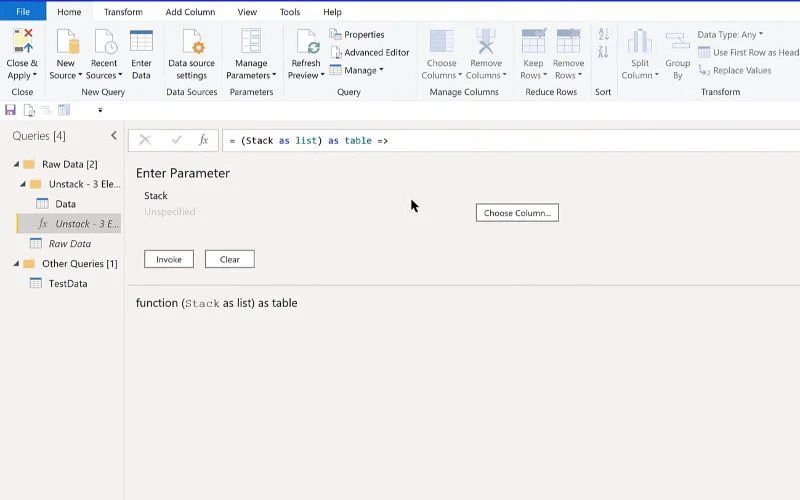Collapse the Raw Data folder

16,164
